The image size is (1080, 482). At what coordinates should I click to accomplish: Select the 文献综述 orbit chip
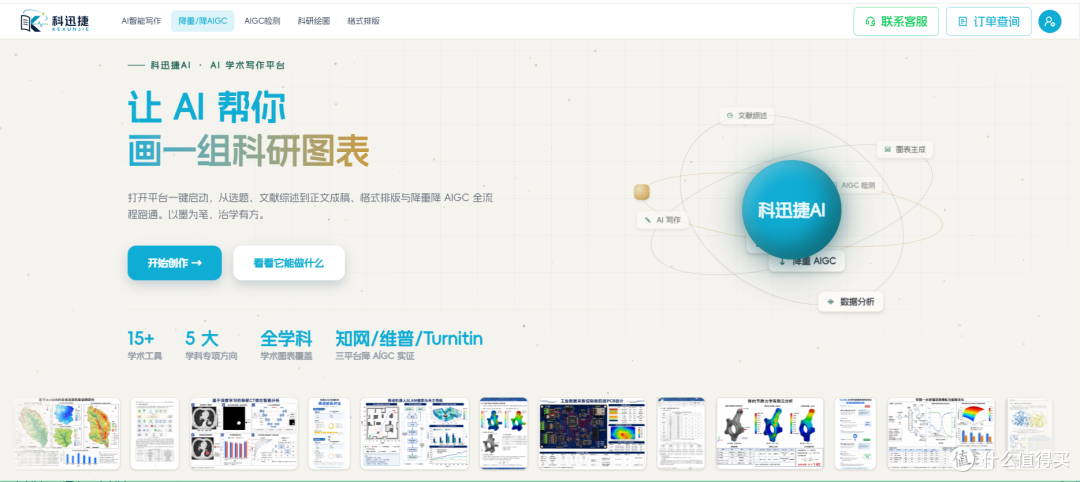747,116
